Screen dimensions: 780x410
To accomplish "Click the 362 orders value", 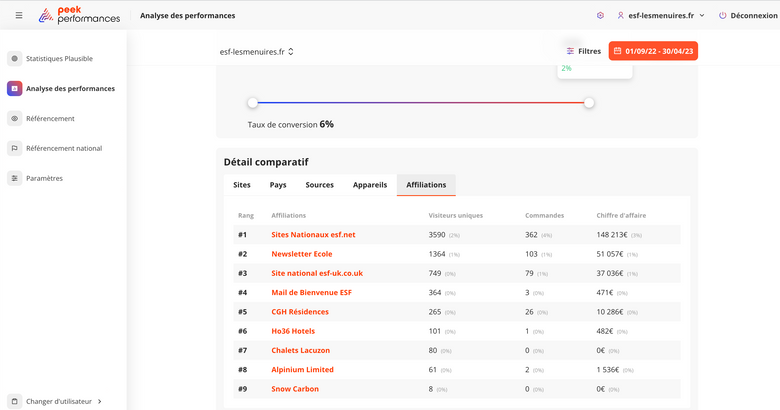I will [x=531, y=234].
